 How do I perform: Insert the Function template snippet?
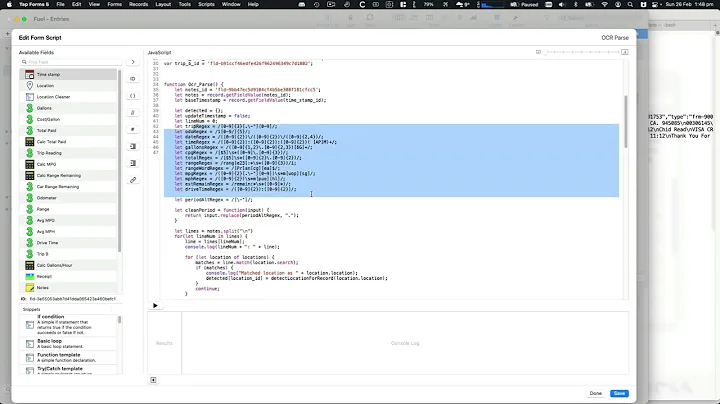[x=69, y=357]
